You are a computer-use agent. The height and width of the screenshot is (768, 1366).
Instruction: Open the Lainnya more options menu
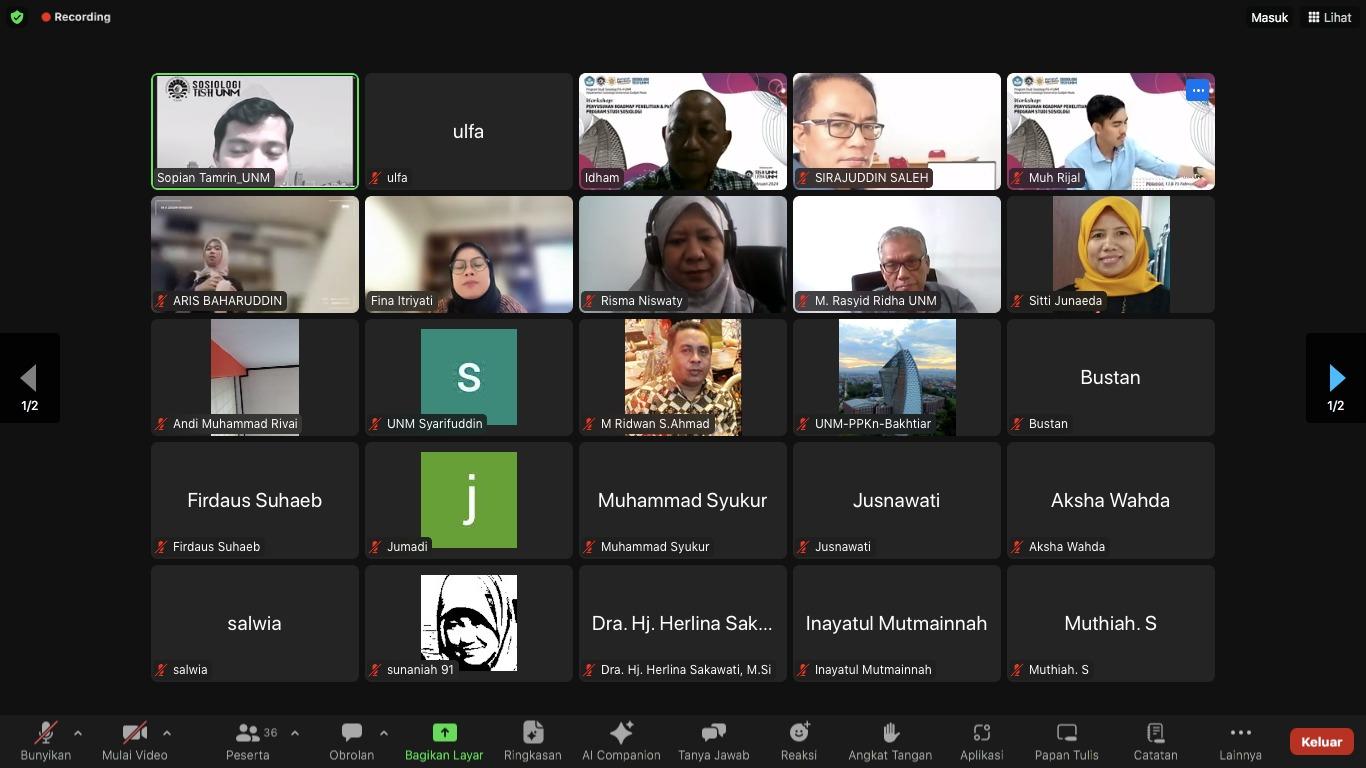pyautogui.click(x=1240, y=741)
